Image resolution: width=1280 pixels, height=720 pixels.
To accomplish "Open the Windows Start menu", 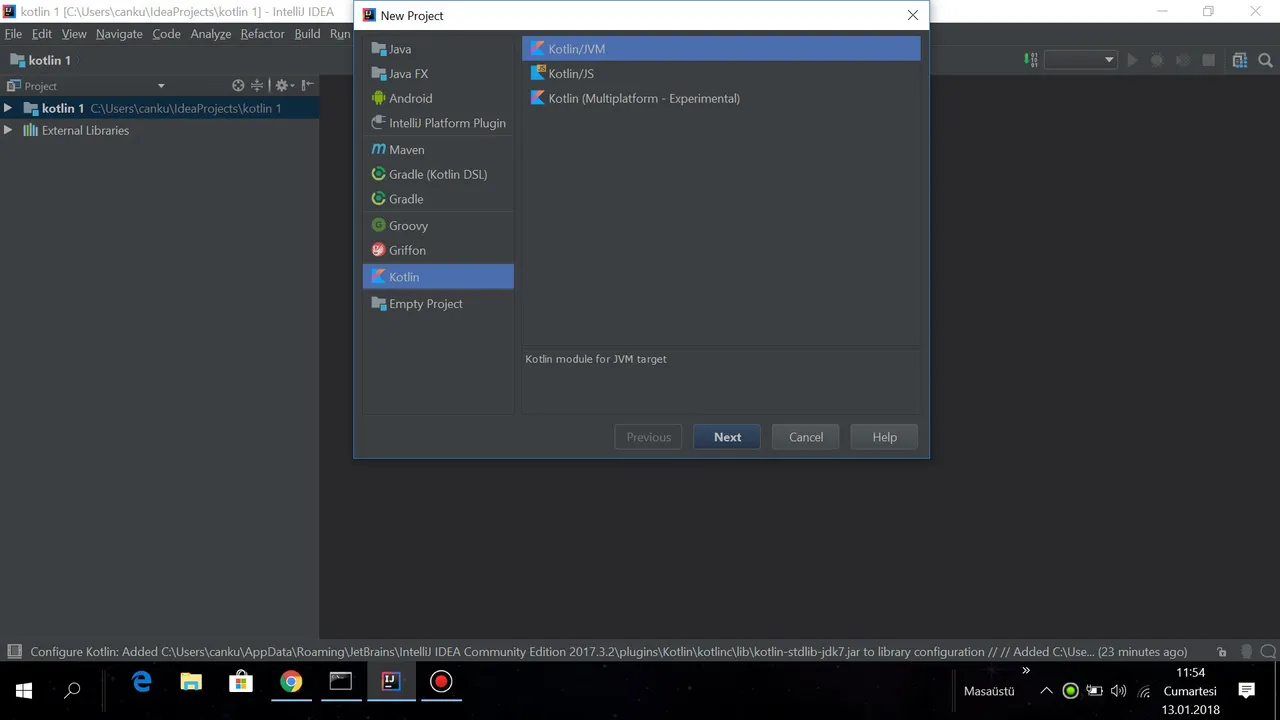I will pos(24,690).
